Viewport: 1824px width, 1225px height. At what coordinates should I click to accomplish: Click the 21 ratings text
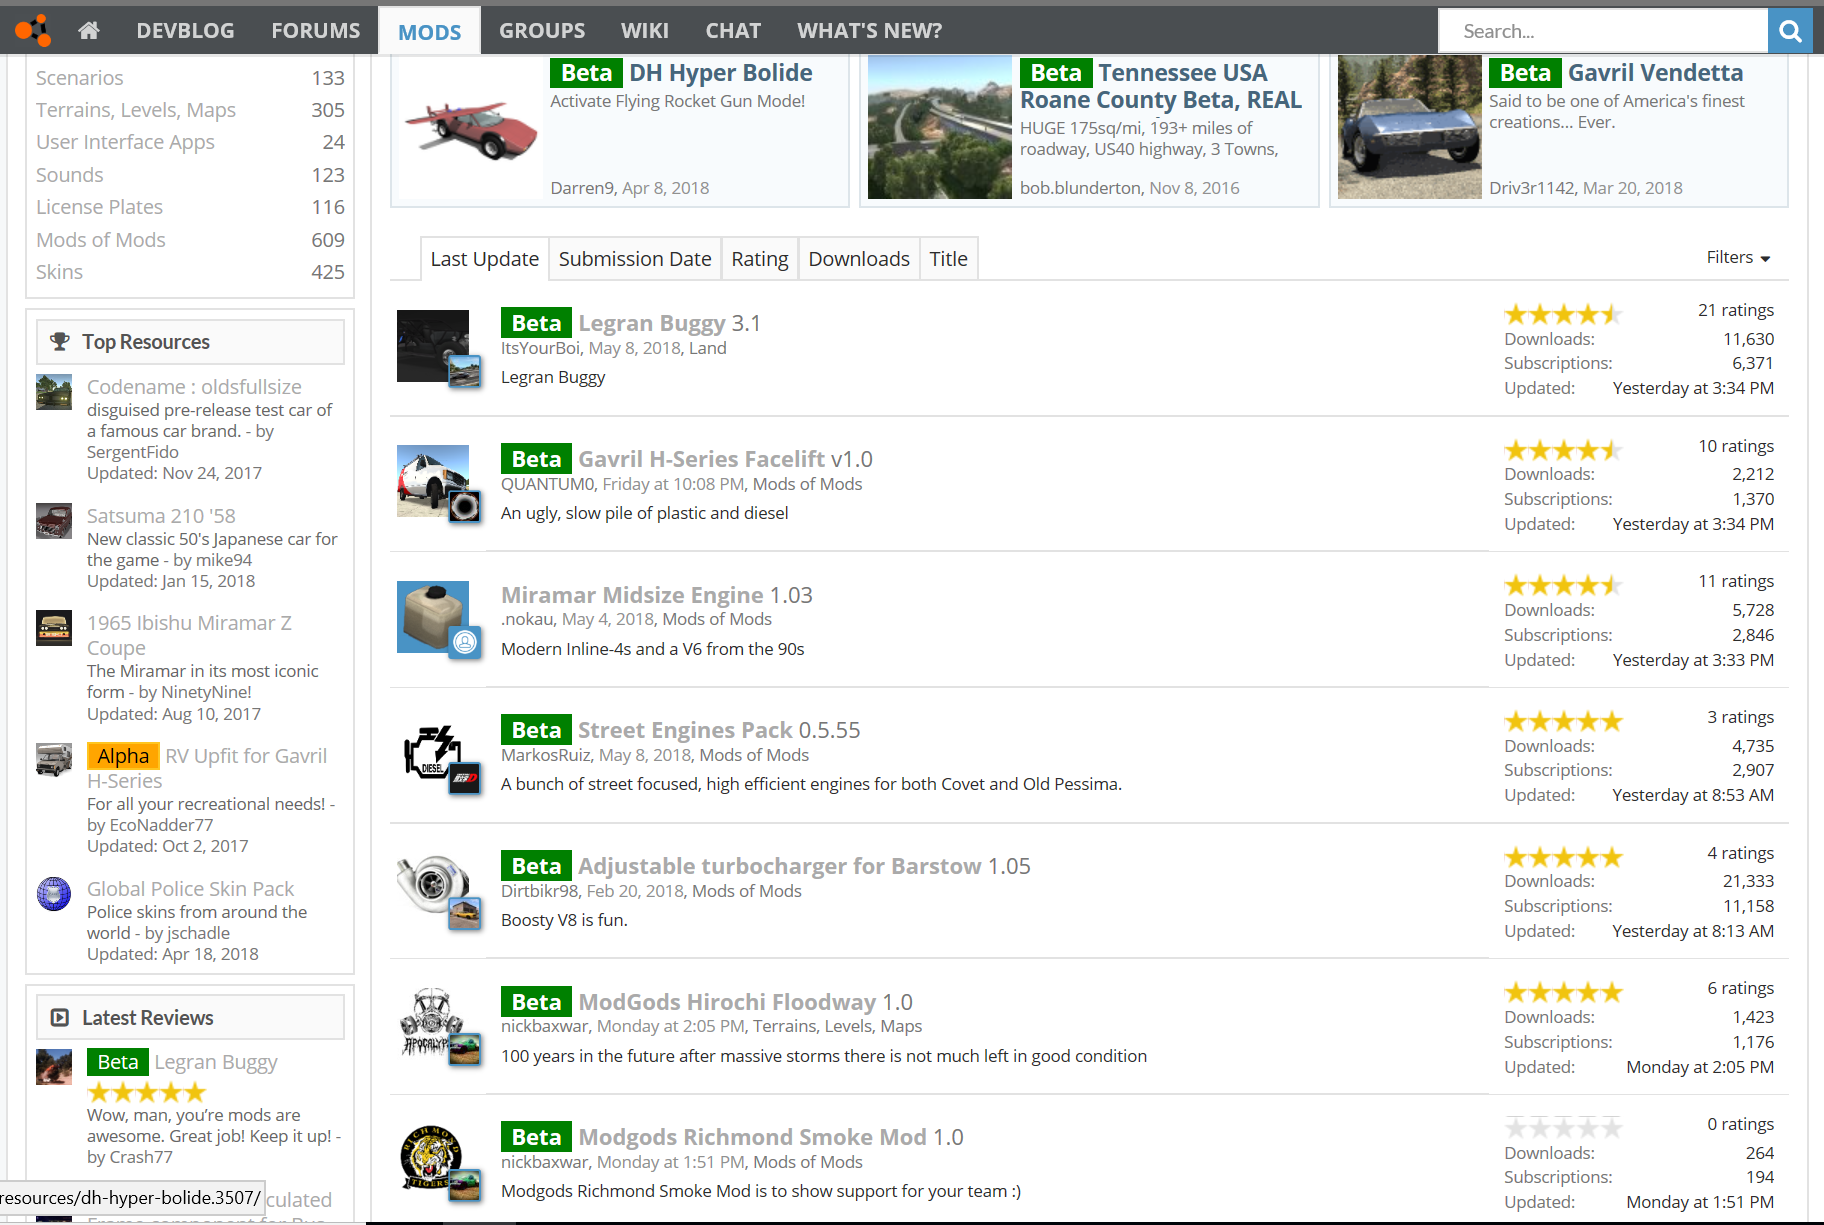click(1736, 310)
